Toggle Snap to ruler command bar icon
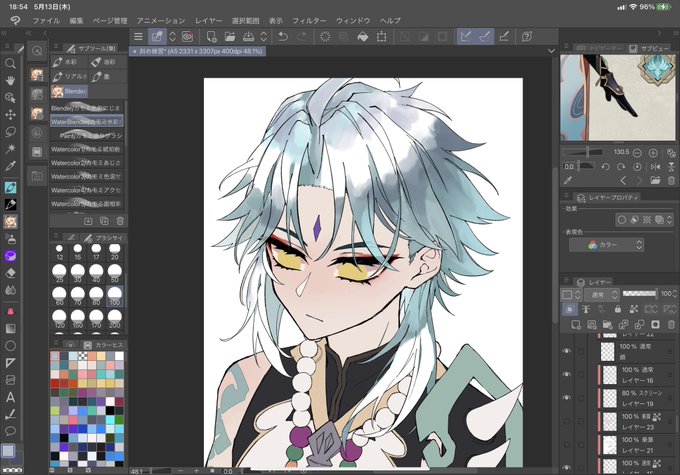 pyautogui.click(x=466, y=37)
